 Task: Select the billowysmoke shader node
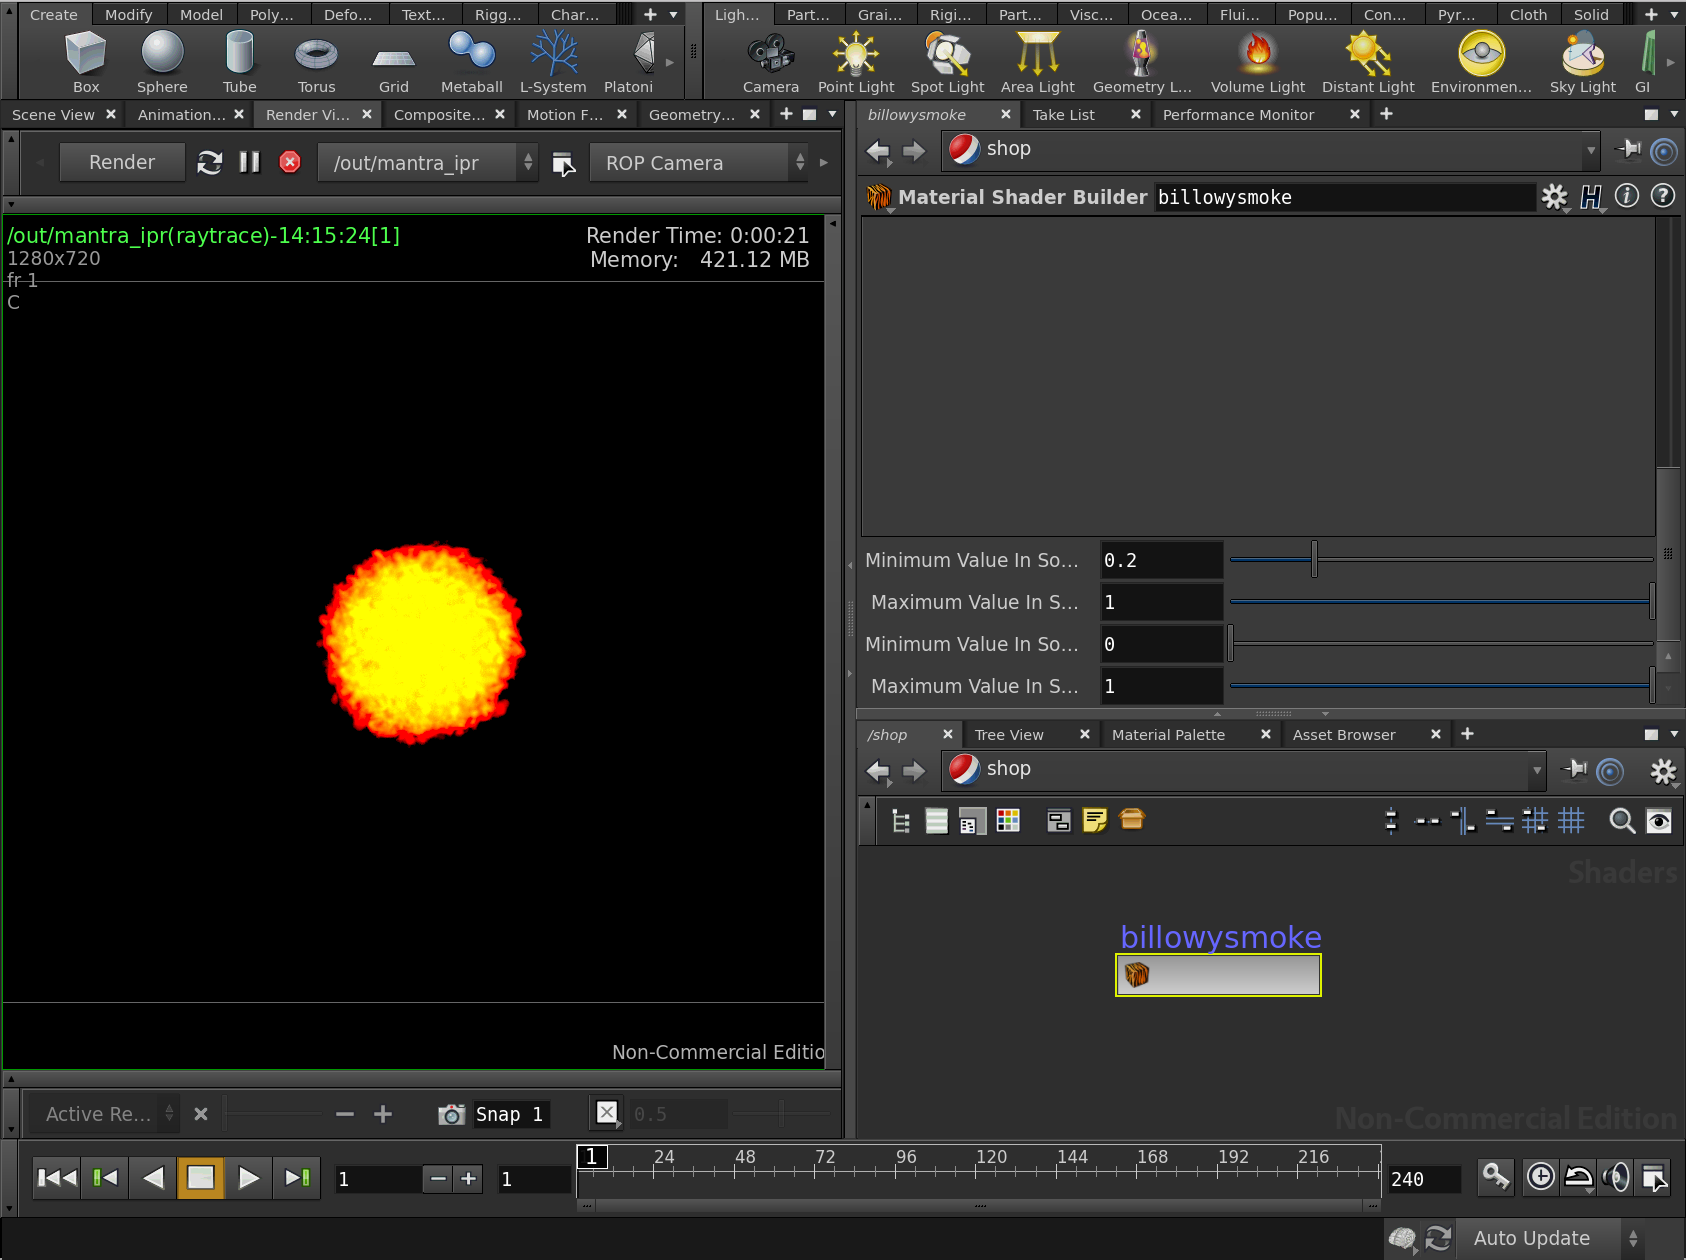click(1218, 975)
